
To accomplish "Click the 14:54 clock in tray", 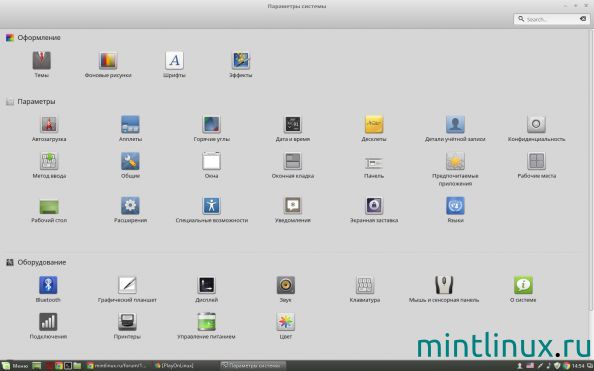I will coord(578,366).
